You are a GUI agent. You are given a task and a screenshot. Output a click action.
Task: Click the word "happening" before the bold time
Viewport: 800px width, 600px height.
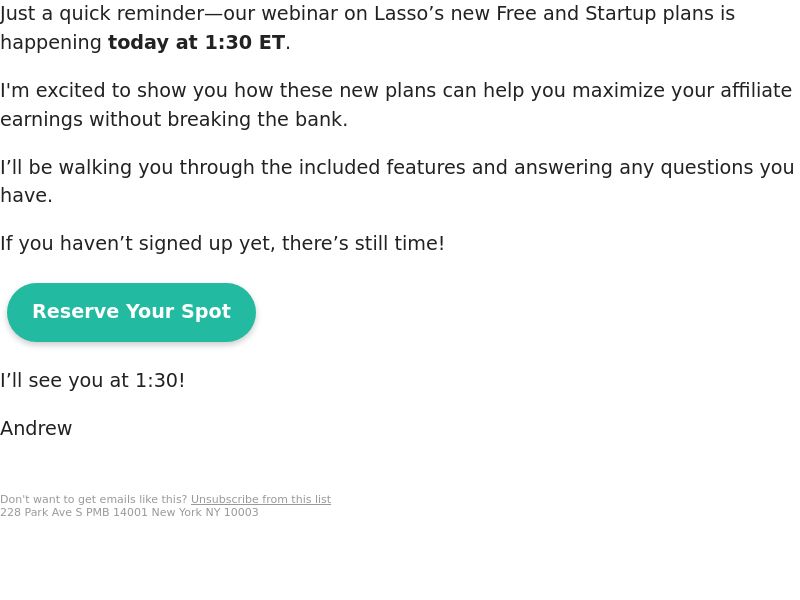pyautogui.click(x=51, y=42)
